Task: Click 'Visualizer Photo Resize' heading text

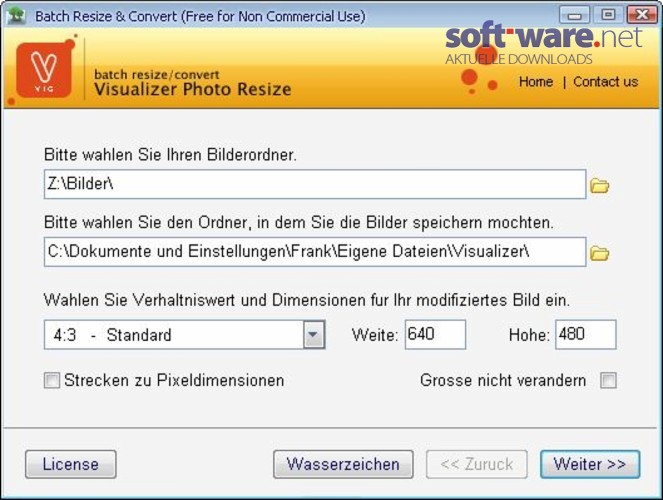Action: point(193,89)
